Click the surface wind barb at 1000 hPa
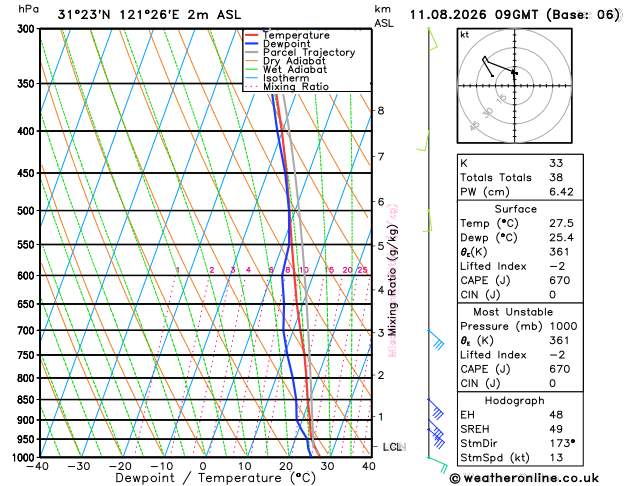Image resolution: width=629 pixels, height=486 pixels. 438,464
